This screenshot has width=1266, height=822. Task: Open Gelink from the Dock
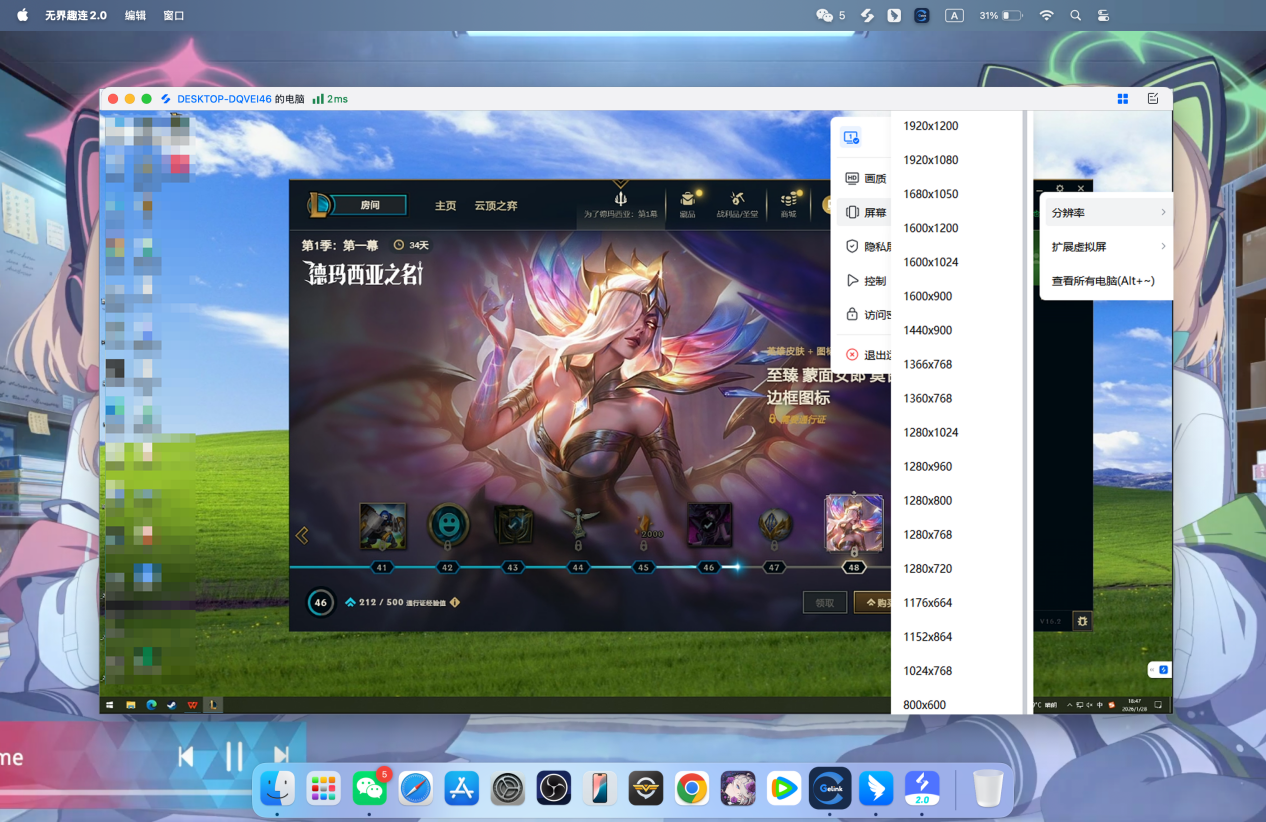830,788
